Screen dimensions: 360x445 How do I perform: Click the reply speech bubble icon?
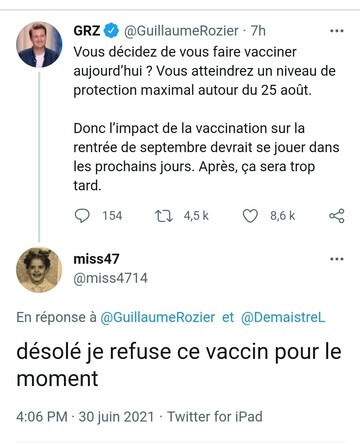point(82,216)
